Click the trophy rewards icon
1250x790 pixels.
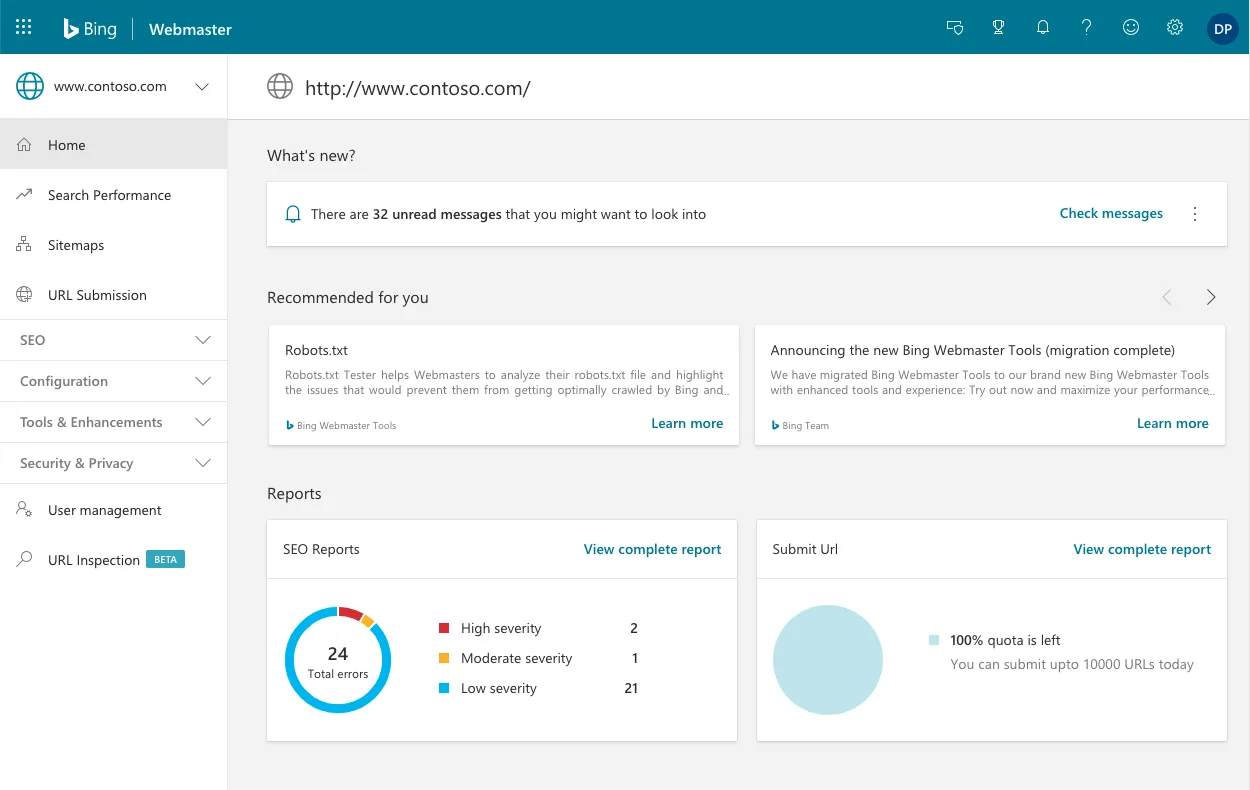coord(998,28)
